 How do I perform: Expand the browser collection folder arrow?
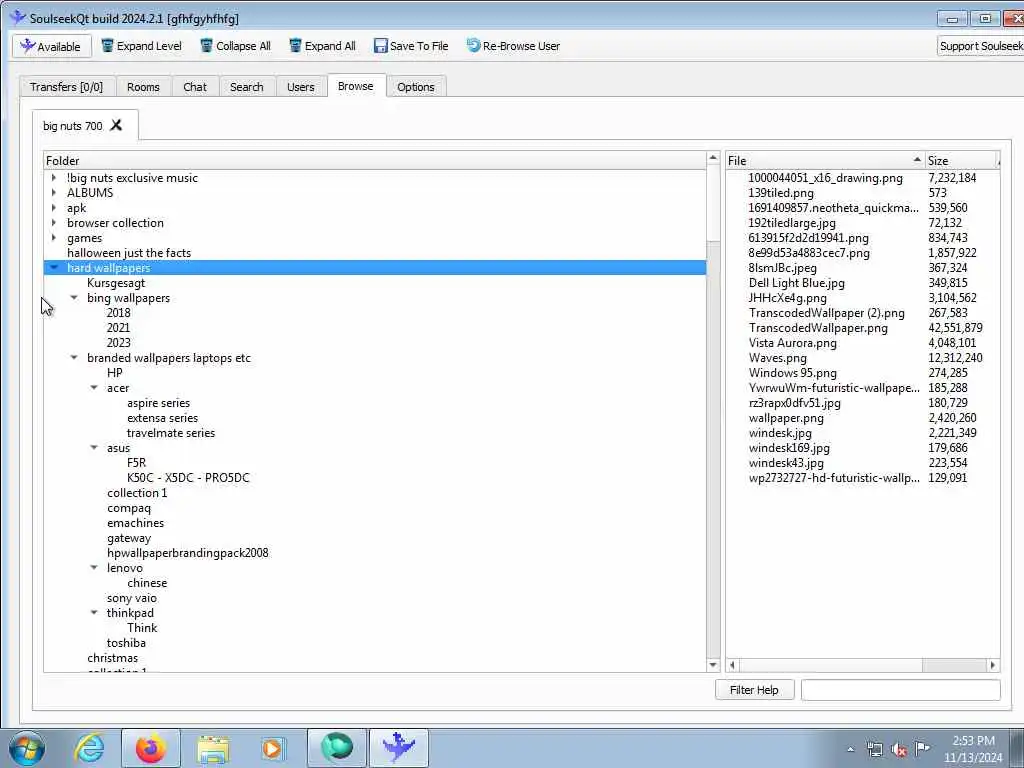54,223
